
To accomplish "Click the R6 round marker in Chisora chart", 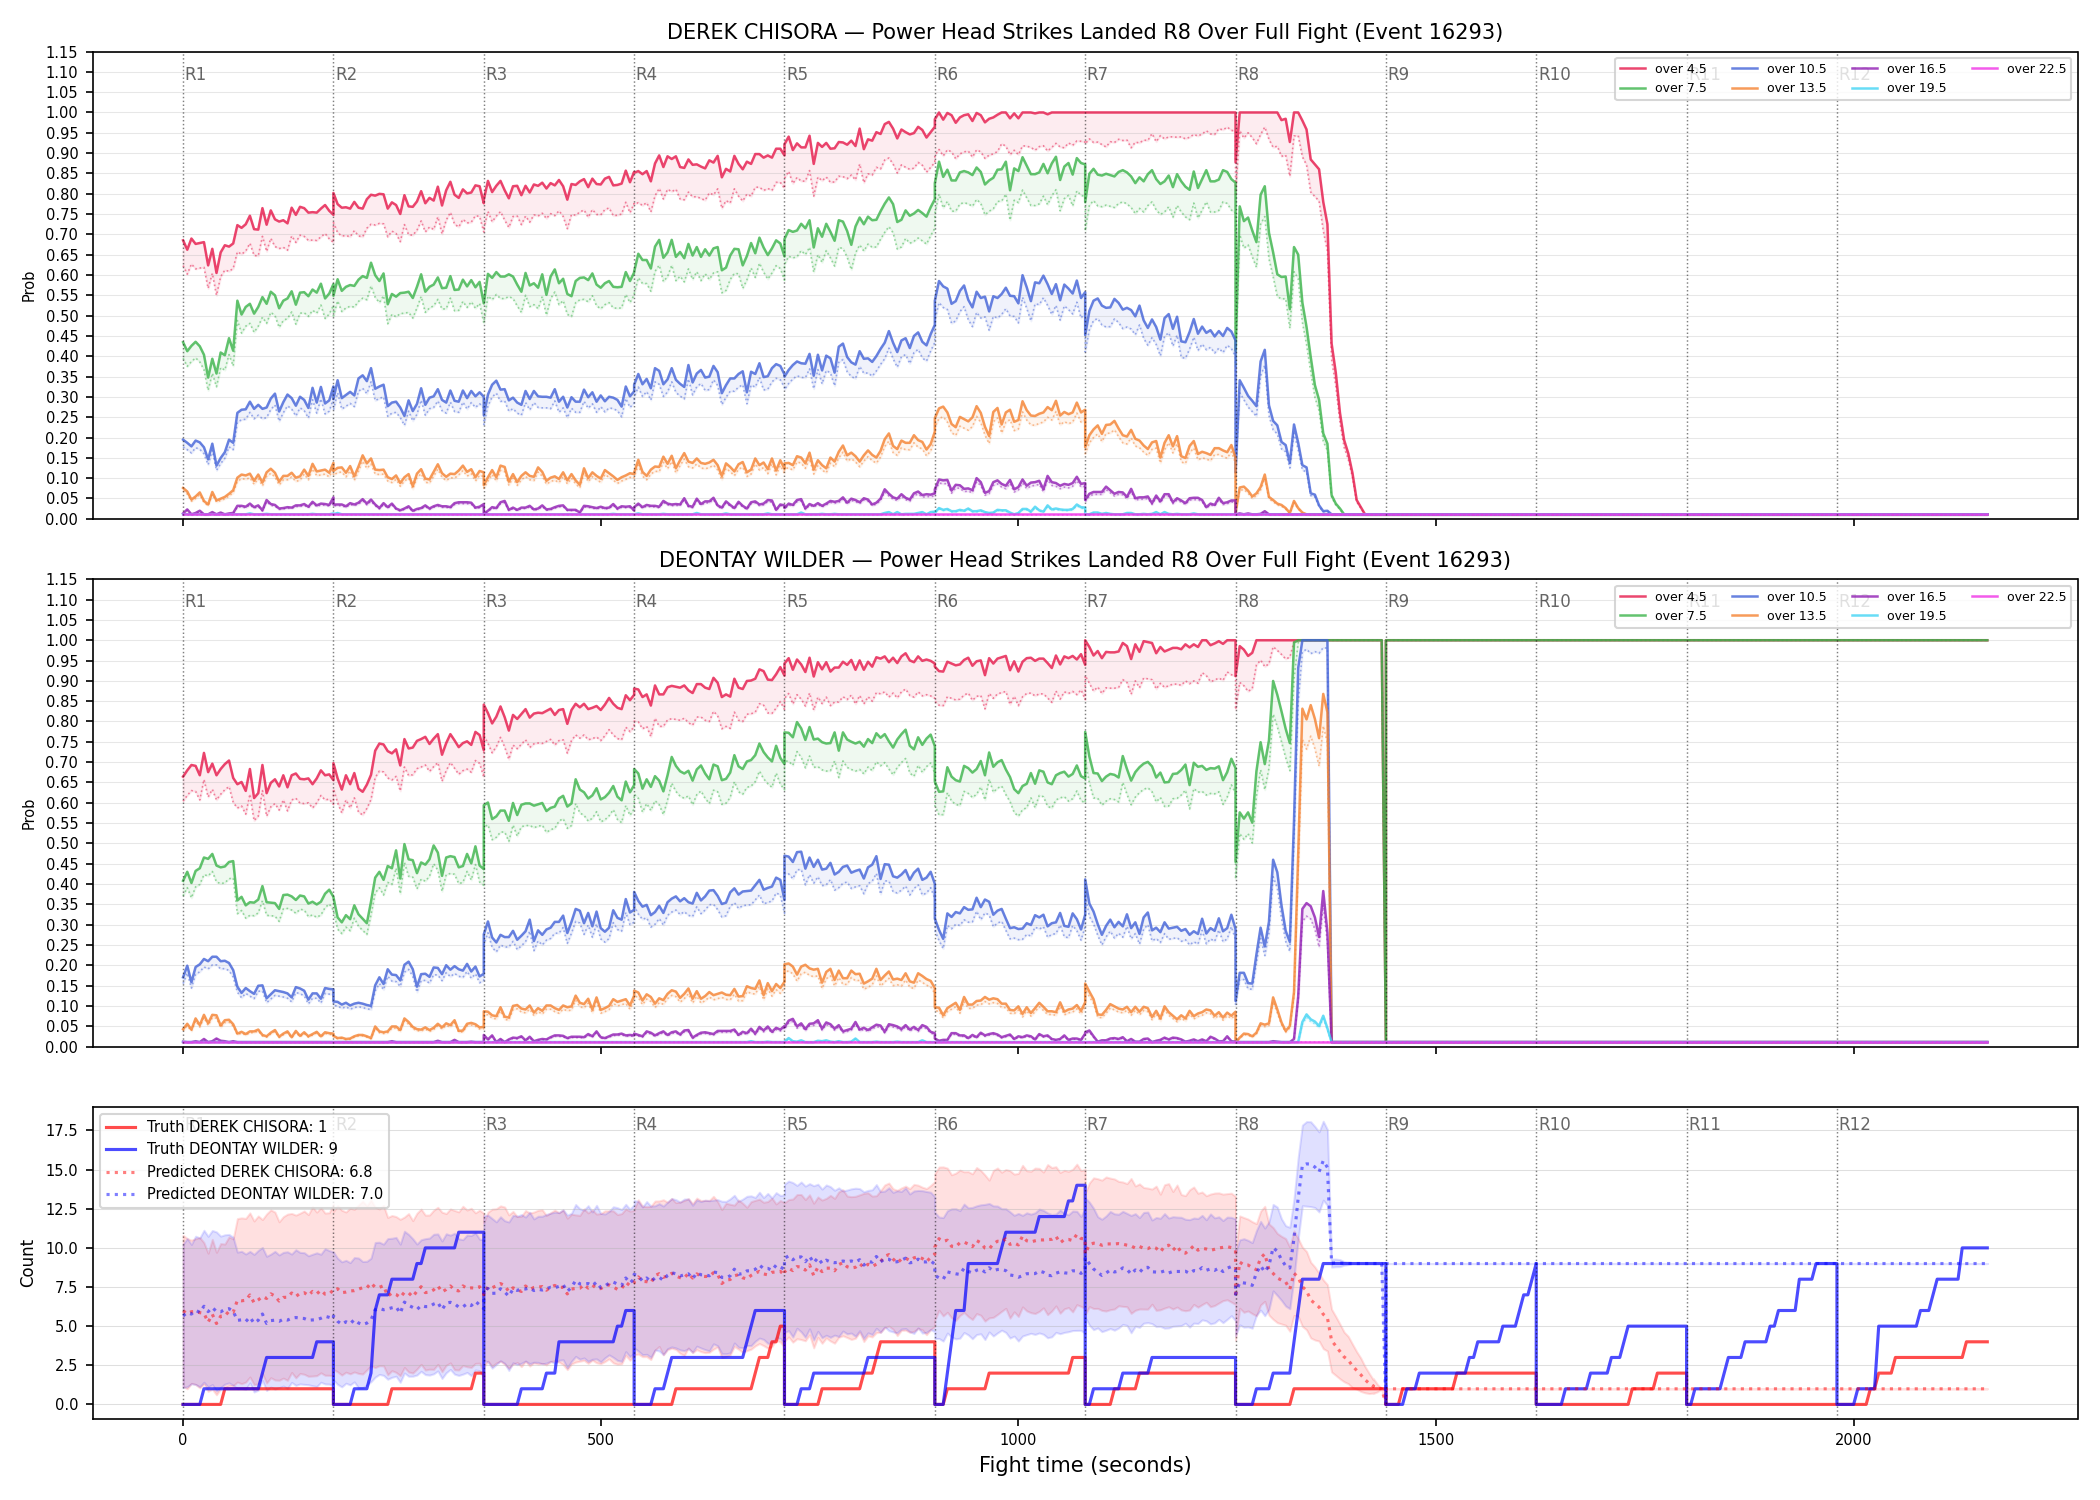I will (947, 74).
